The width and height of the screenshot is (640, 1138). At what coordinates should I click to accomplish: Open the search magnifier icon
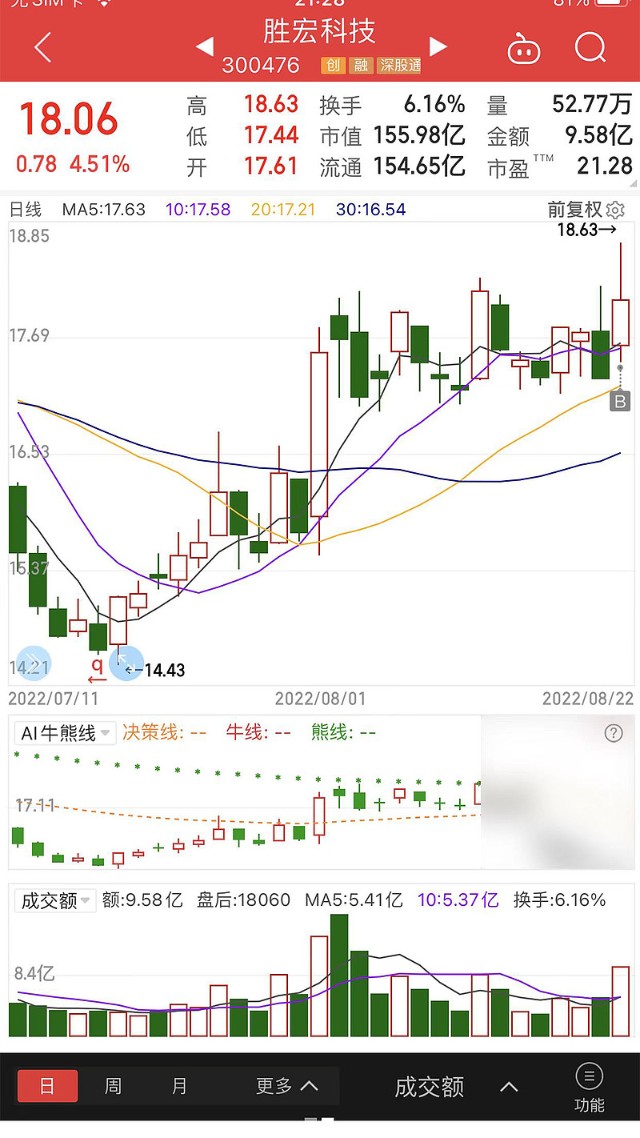(591, 47)
